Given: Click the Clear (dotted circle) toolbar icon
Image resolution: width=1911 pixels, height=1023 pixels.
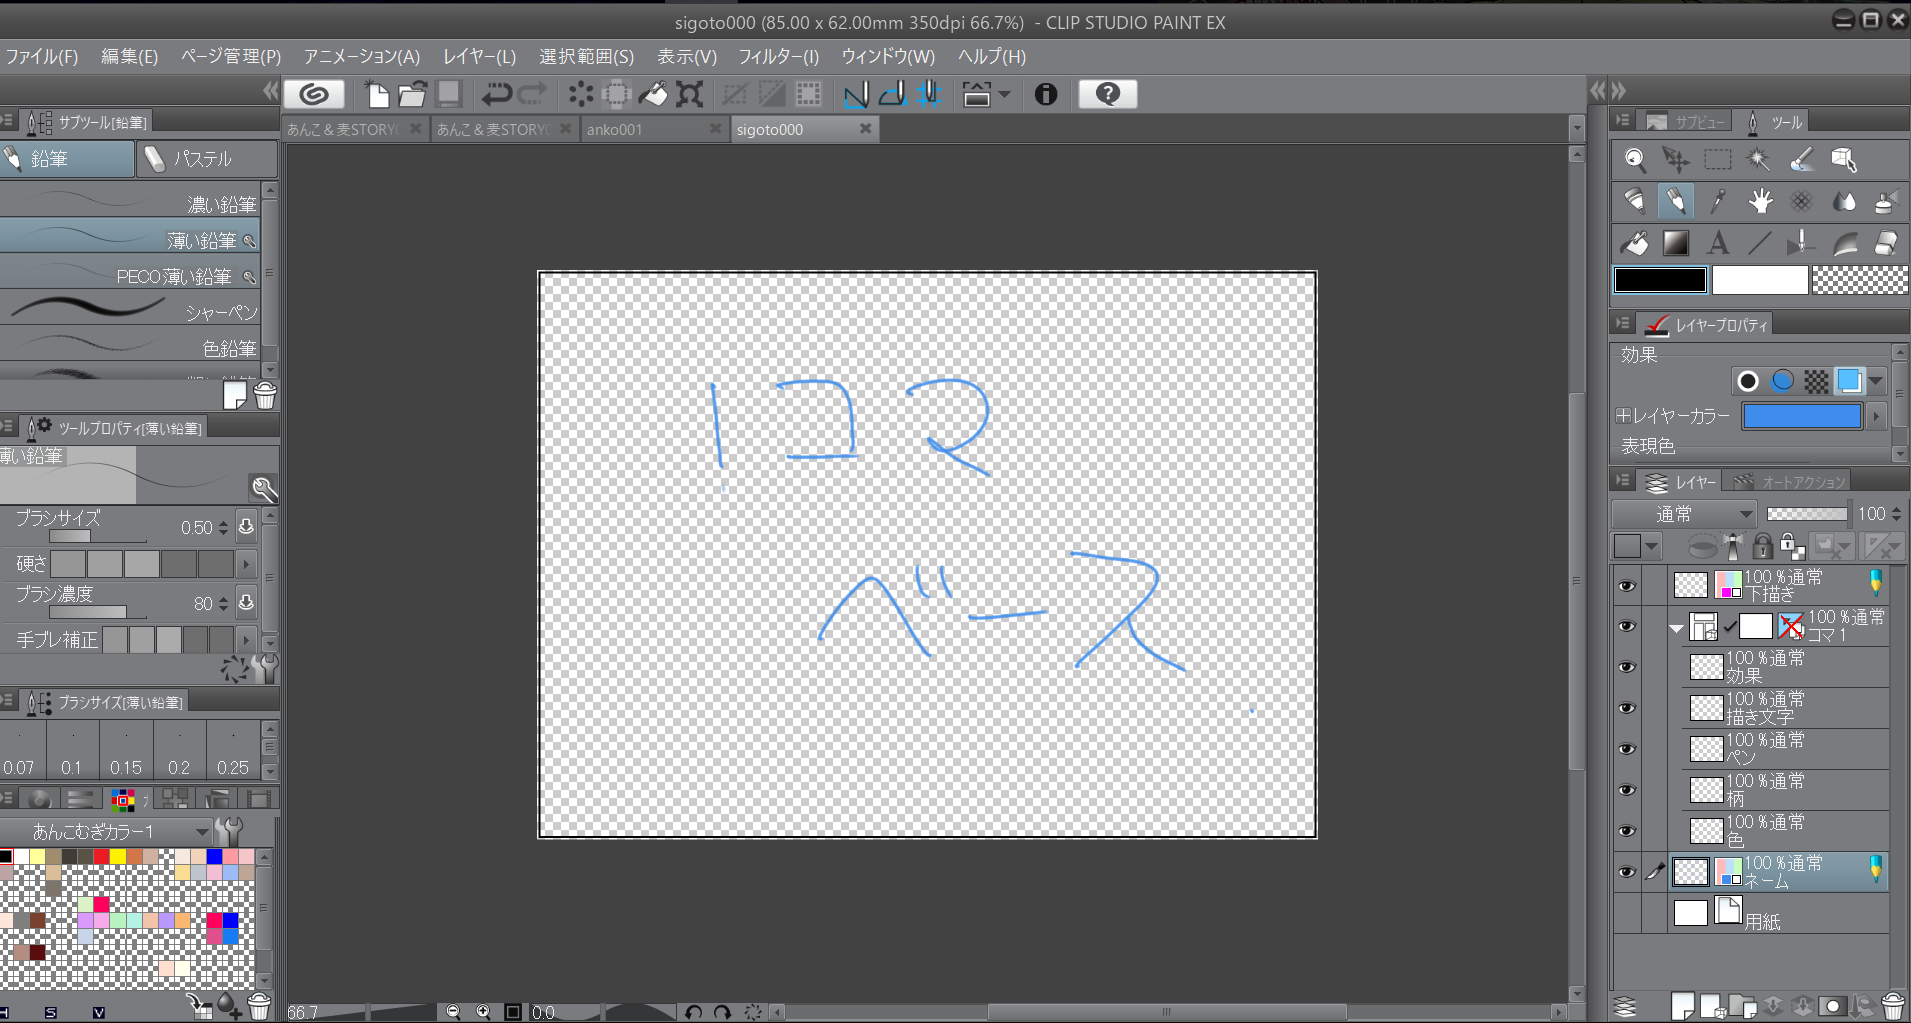Looking at the screenshot, I should (581, 94).
